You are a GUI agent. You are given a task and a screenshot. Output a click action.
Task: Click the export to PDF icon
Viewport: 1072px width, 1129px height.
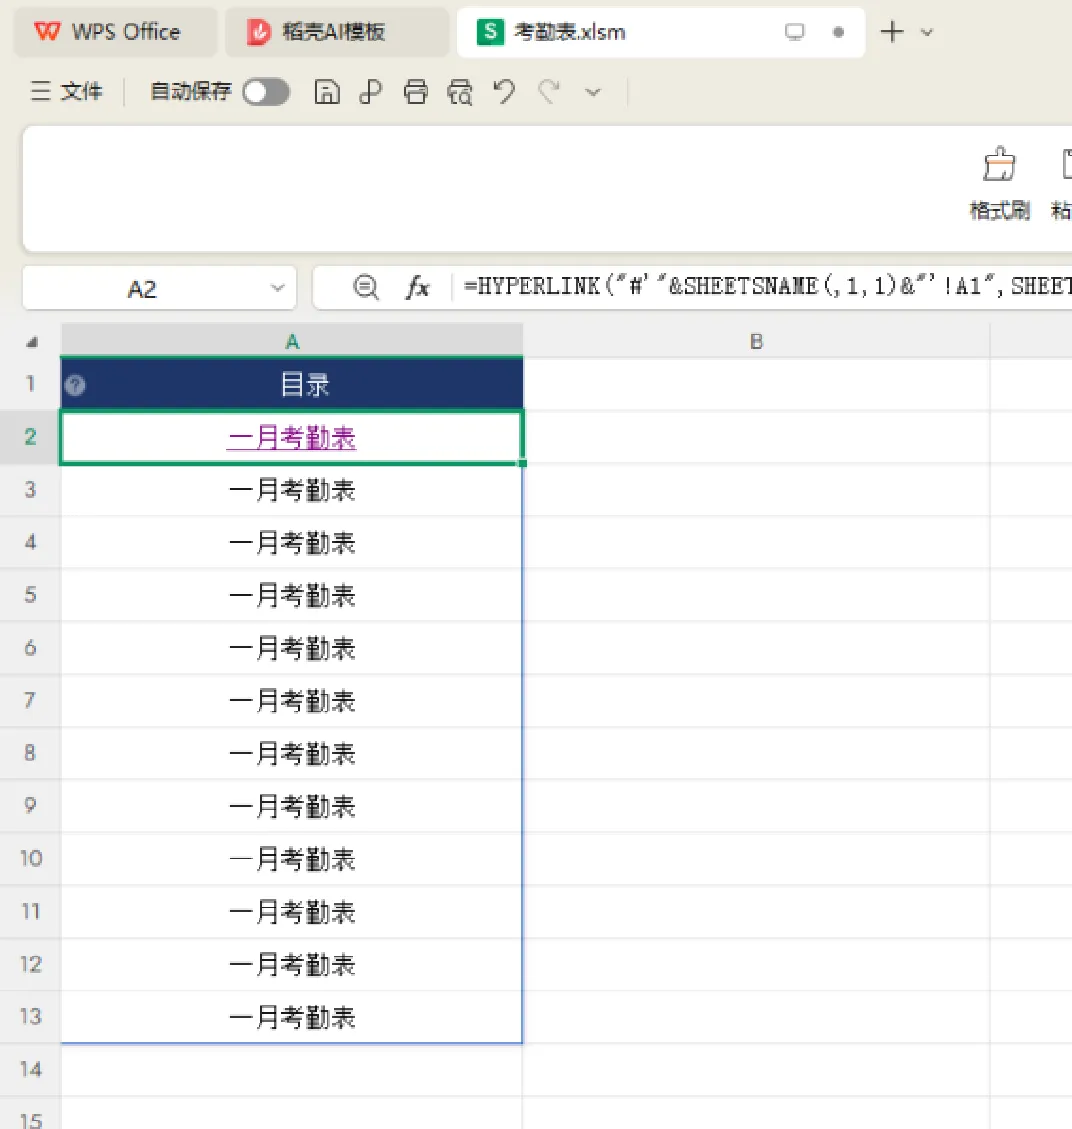click(370, 92)
